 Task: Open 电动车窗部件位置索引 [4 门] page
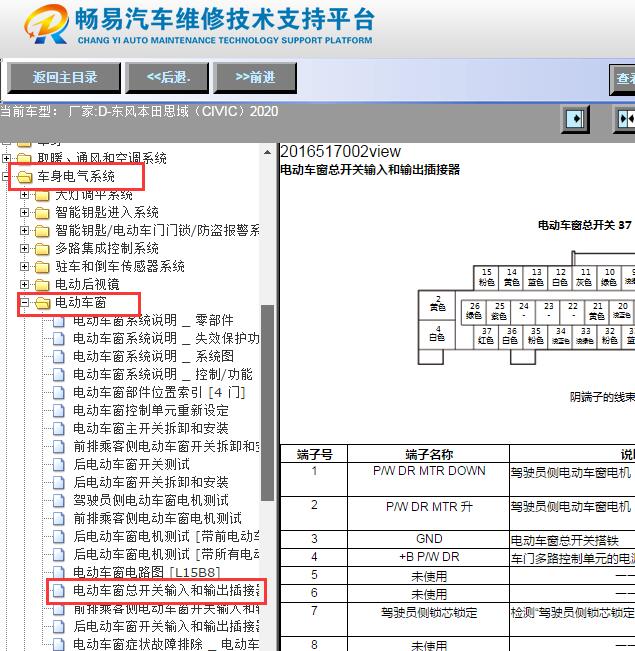(159, 392)
